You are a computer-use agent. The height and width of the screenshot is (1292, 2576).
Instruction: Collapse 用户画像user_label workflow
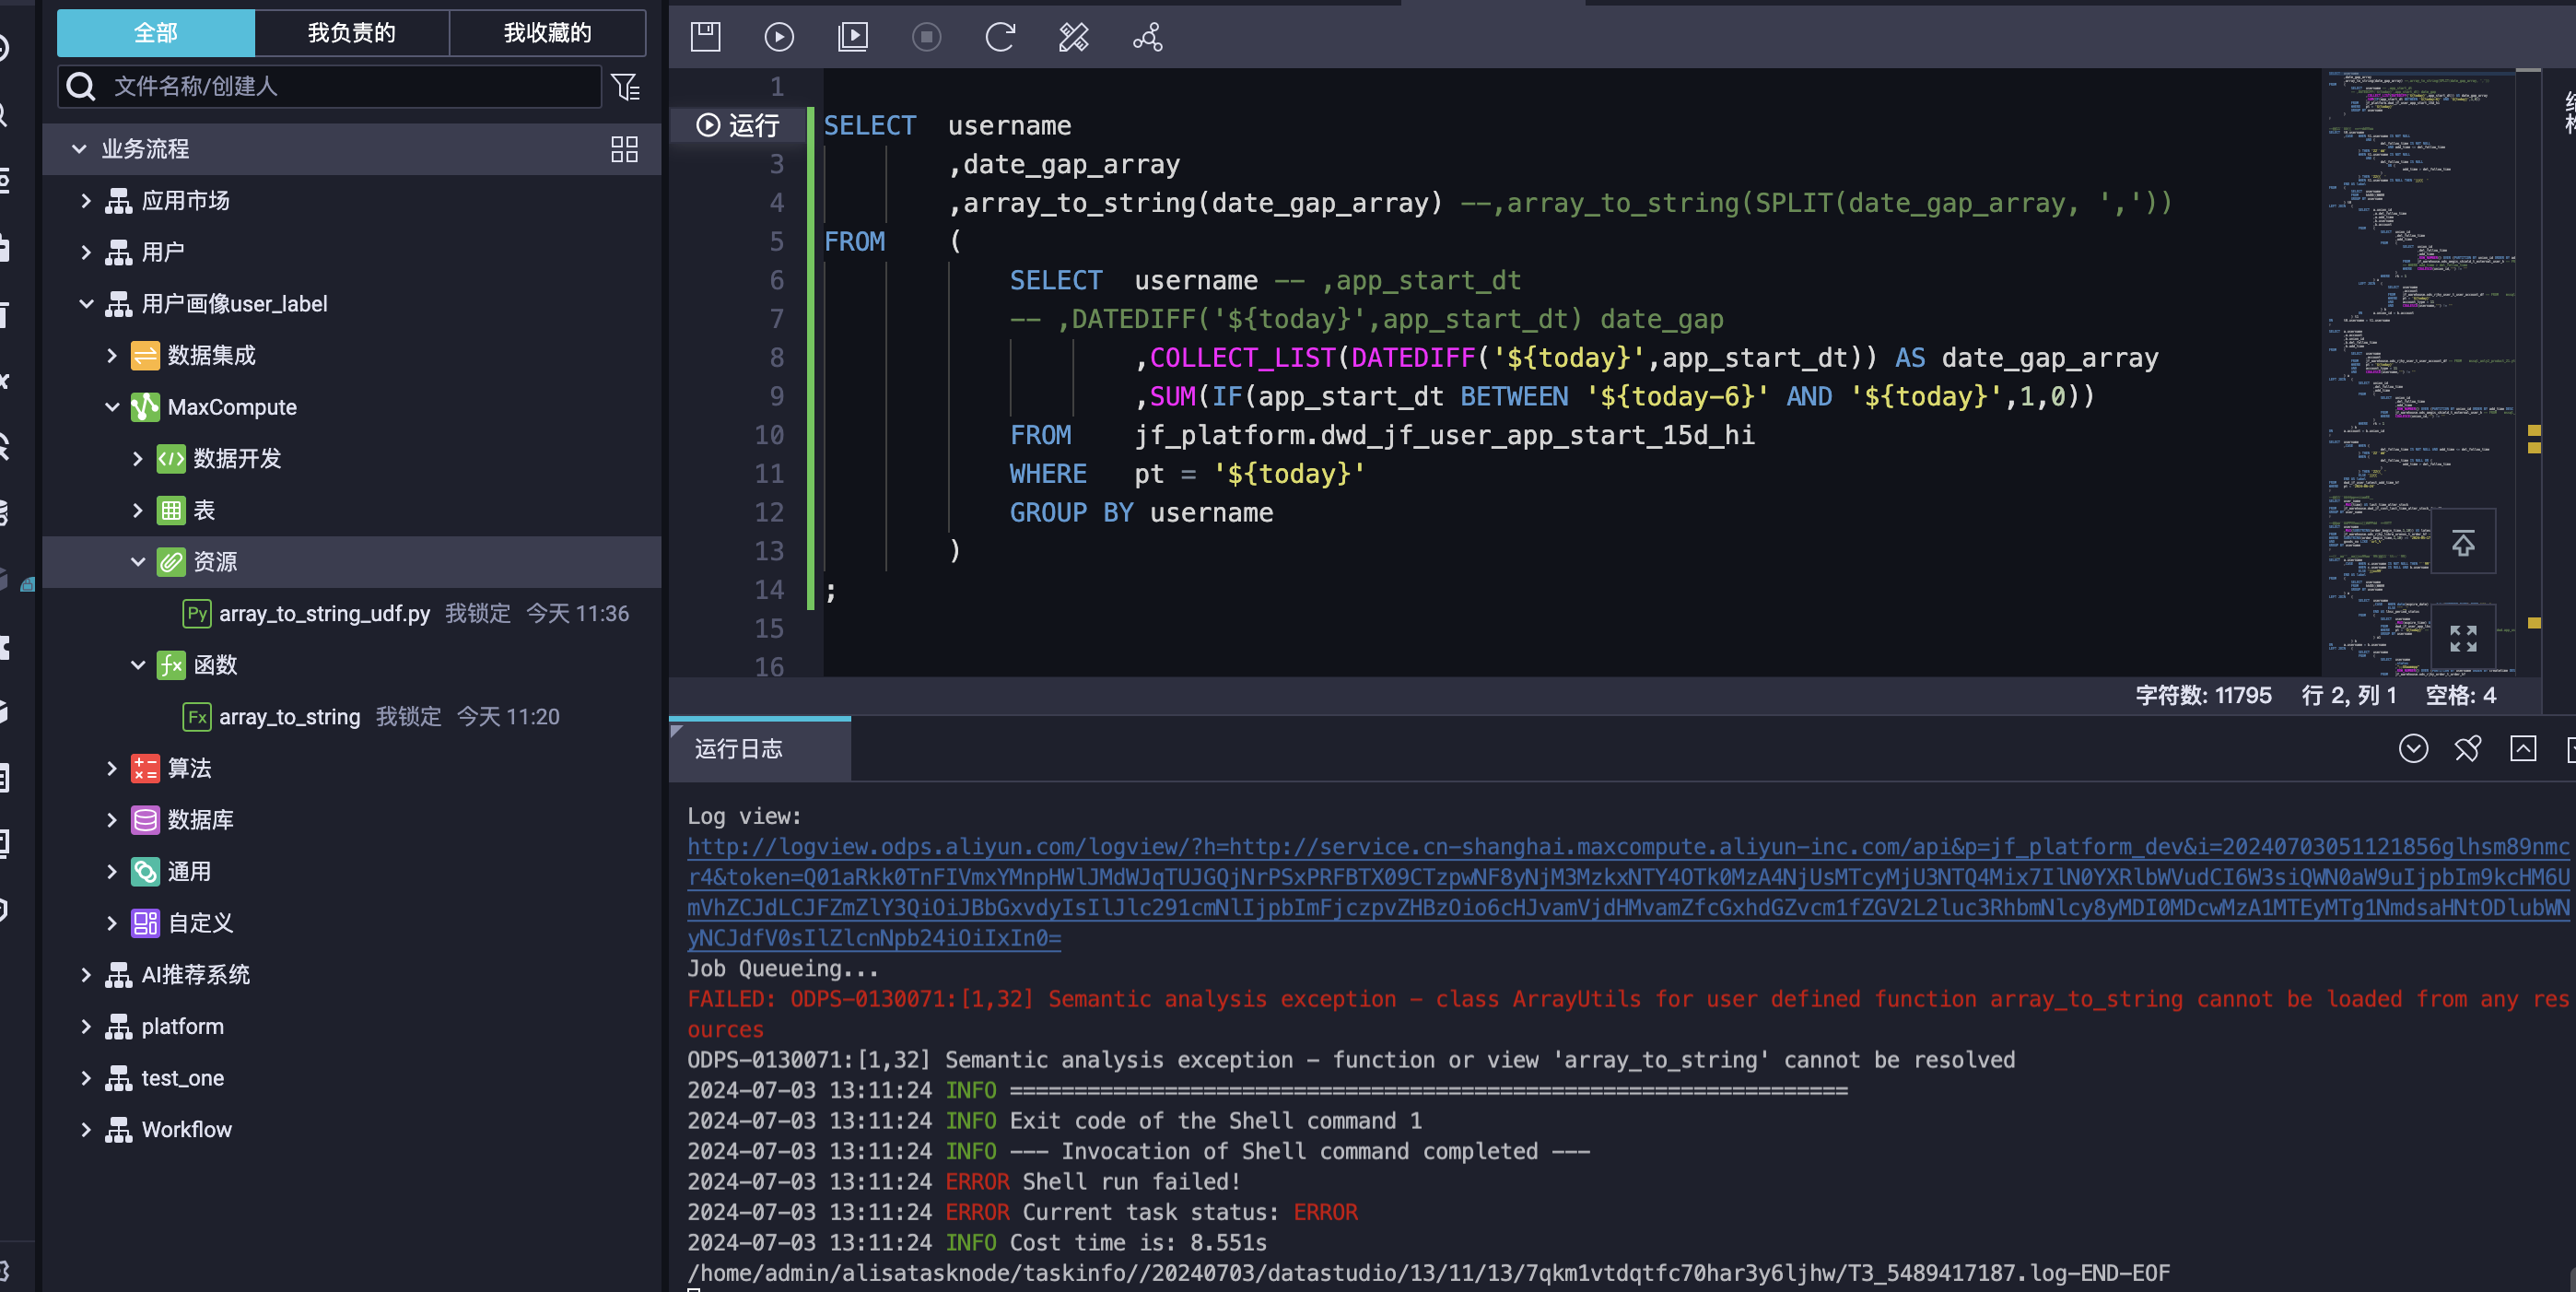86,304
